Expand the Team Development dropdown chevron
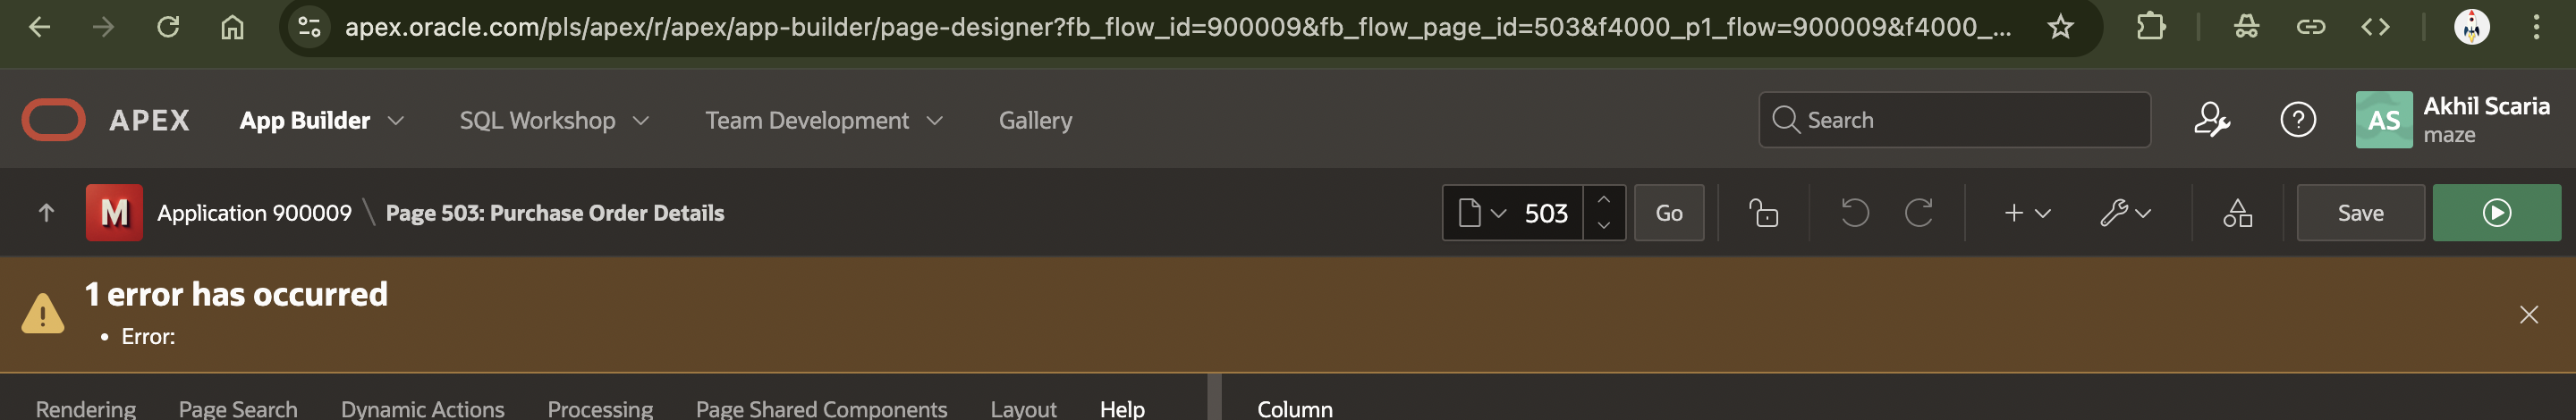 click(x=935, y=121)
